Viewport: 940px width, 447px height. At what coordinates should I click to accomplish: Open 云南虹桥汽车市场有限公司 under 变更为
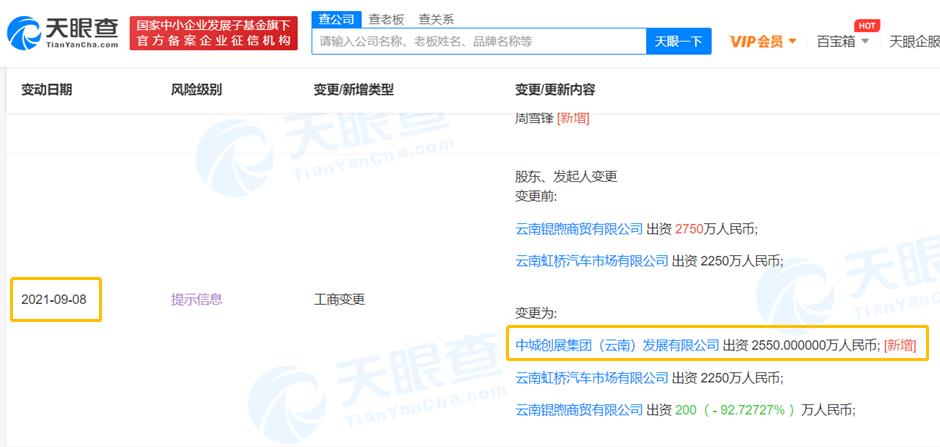[591, 378]
